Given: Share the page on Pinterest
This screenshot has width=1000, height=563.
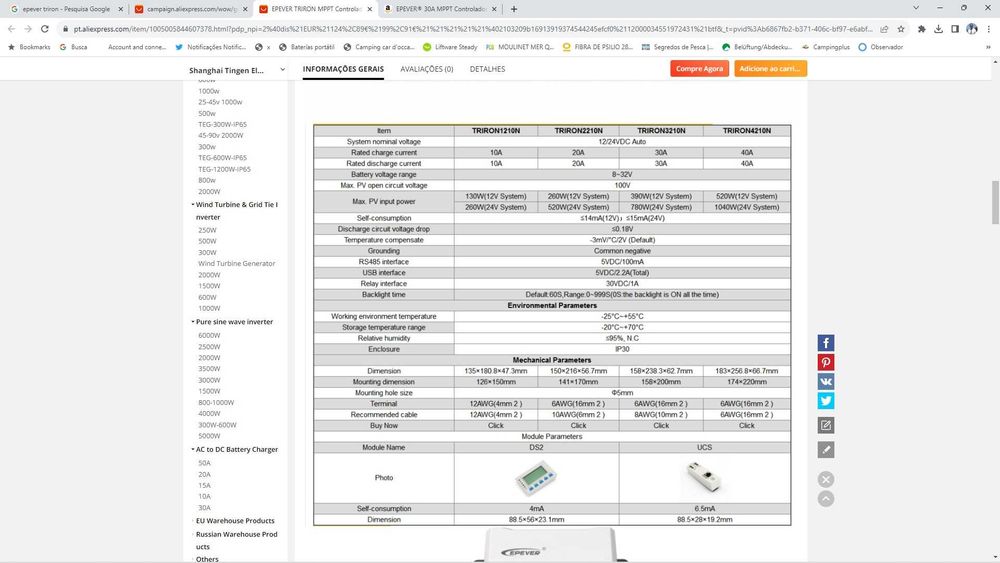Looking at the screenshot, I should pyautogui.click(x=825, y=362).
